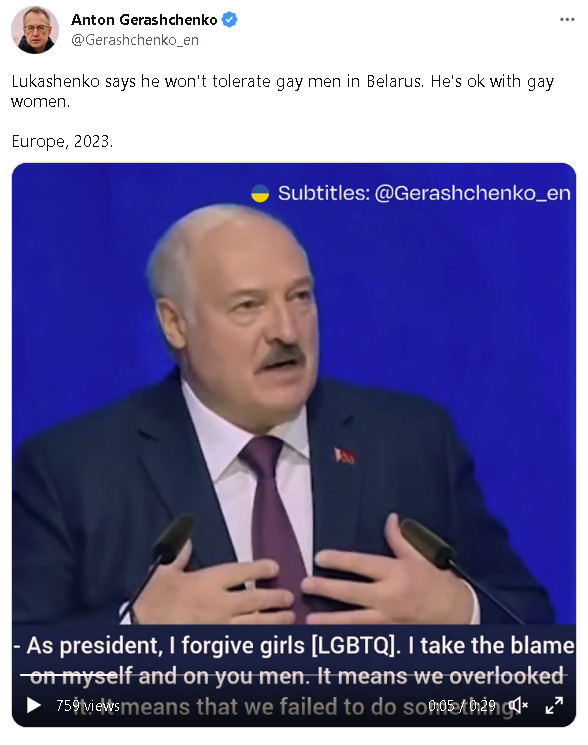Unmute the video using the speaker icon

(x=518, y=706)
